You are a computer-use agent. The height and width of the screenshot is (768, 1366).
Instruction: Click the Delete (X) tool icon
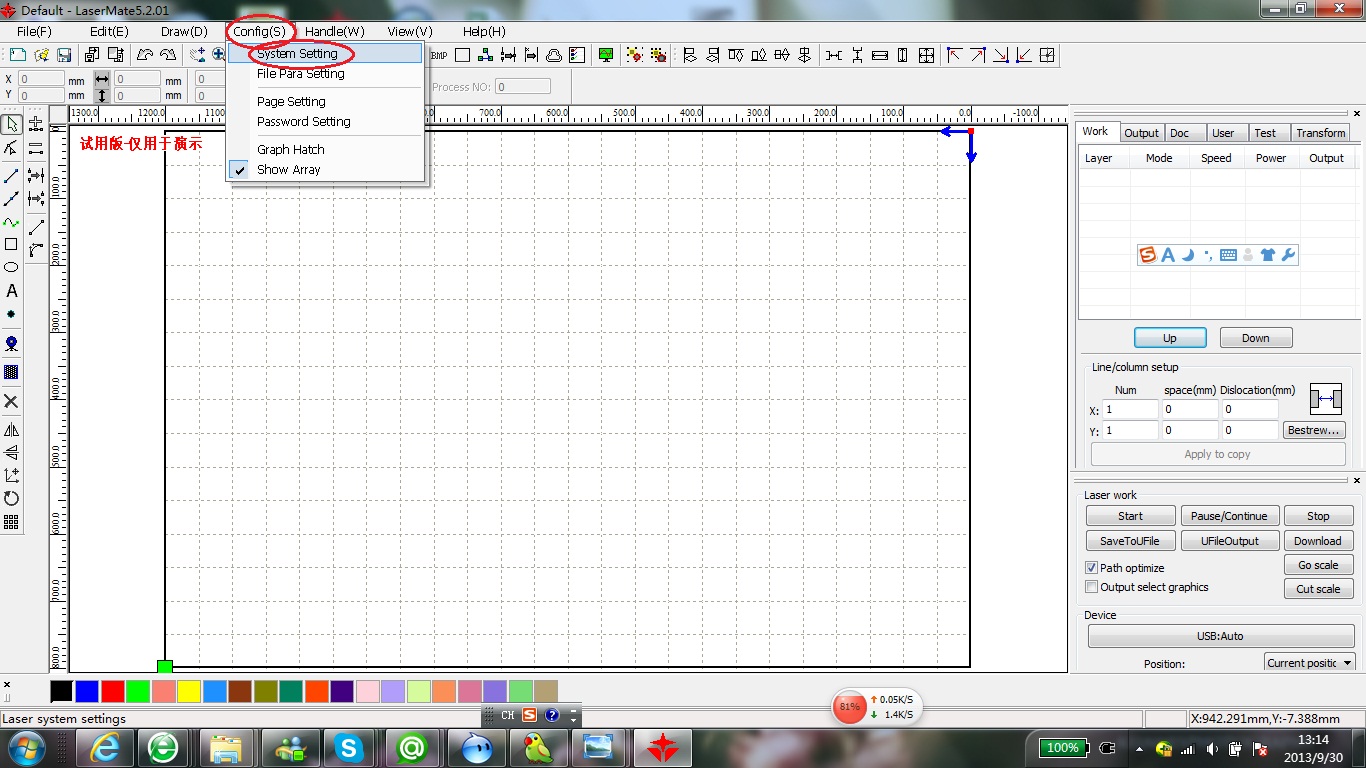(12, 401)
